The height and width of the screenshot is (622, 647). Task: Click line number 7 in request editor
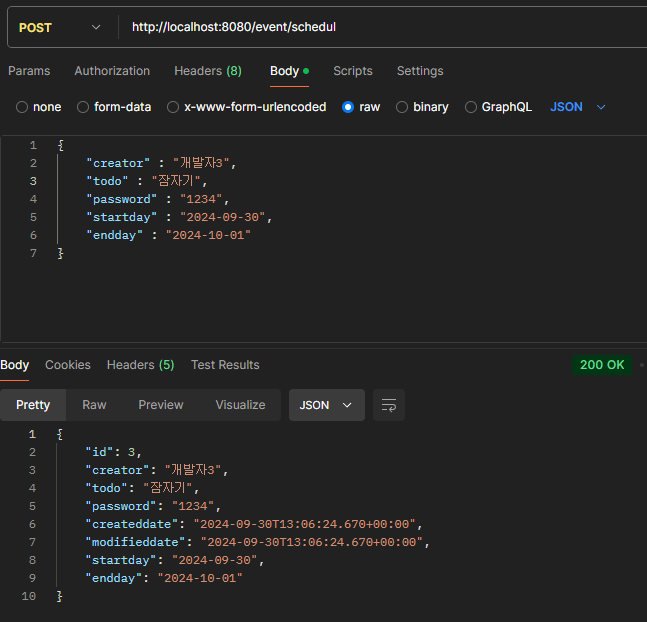tap(33, 253)
